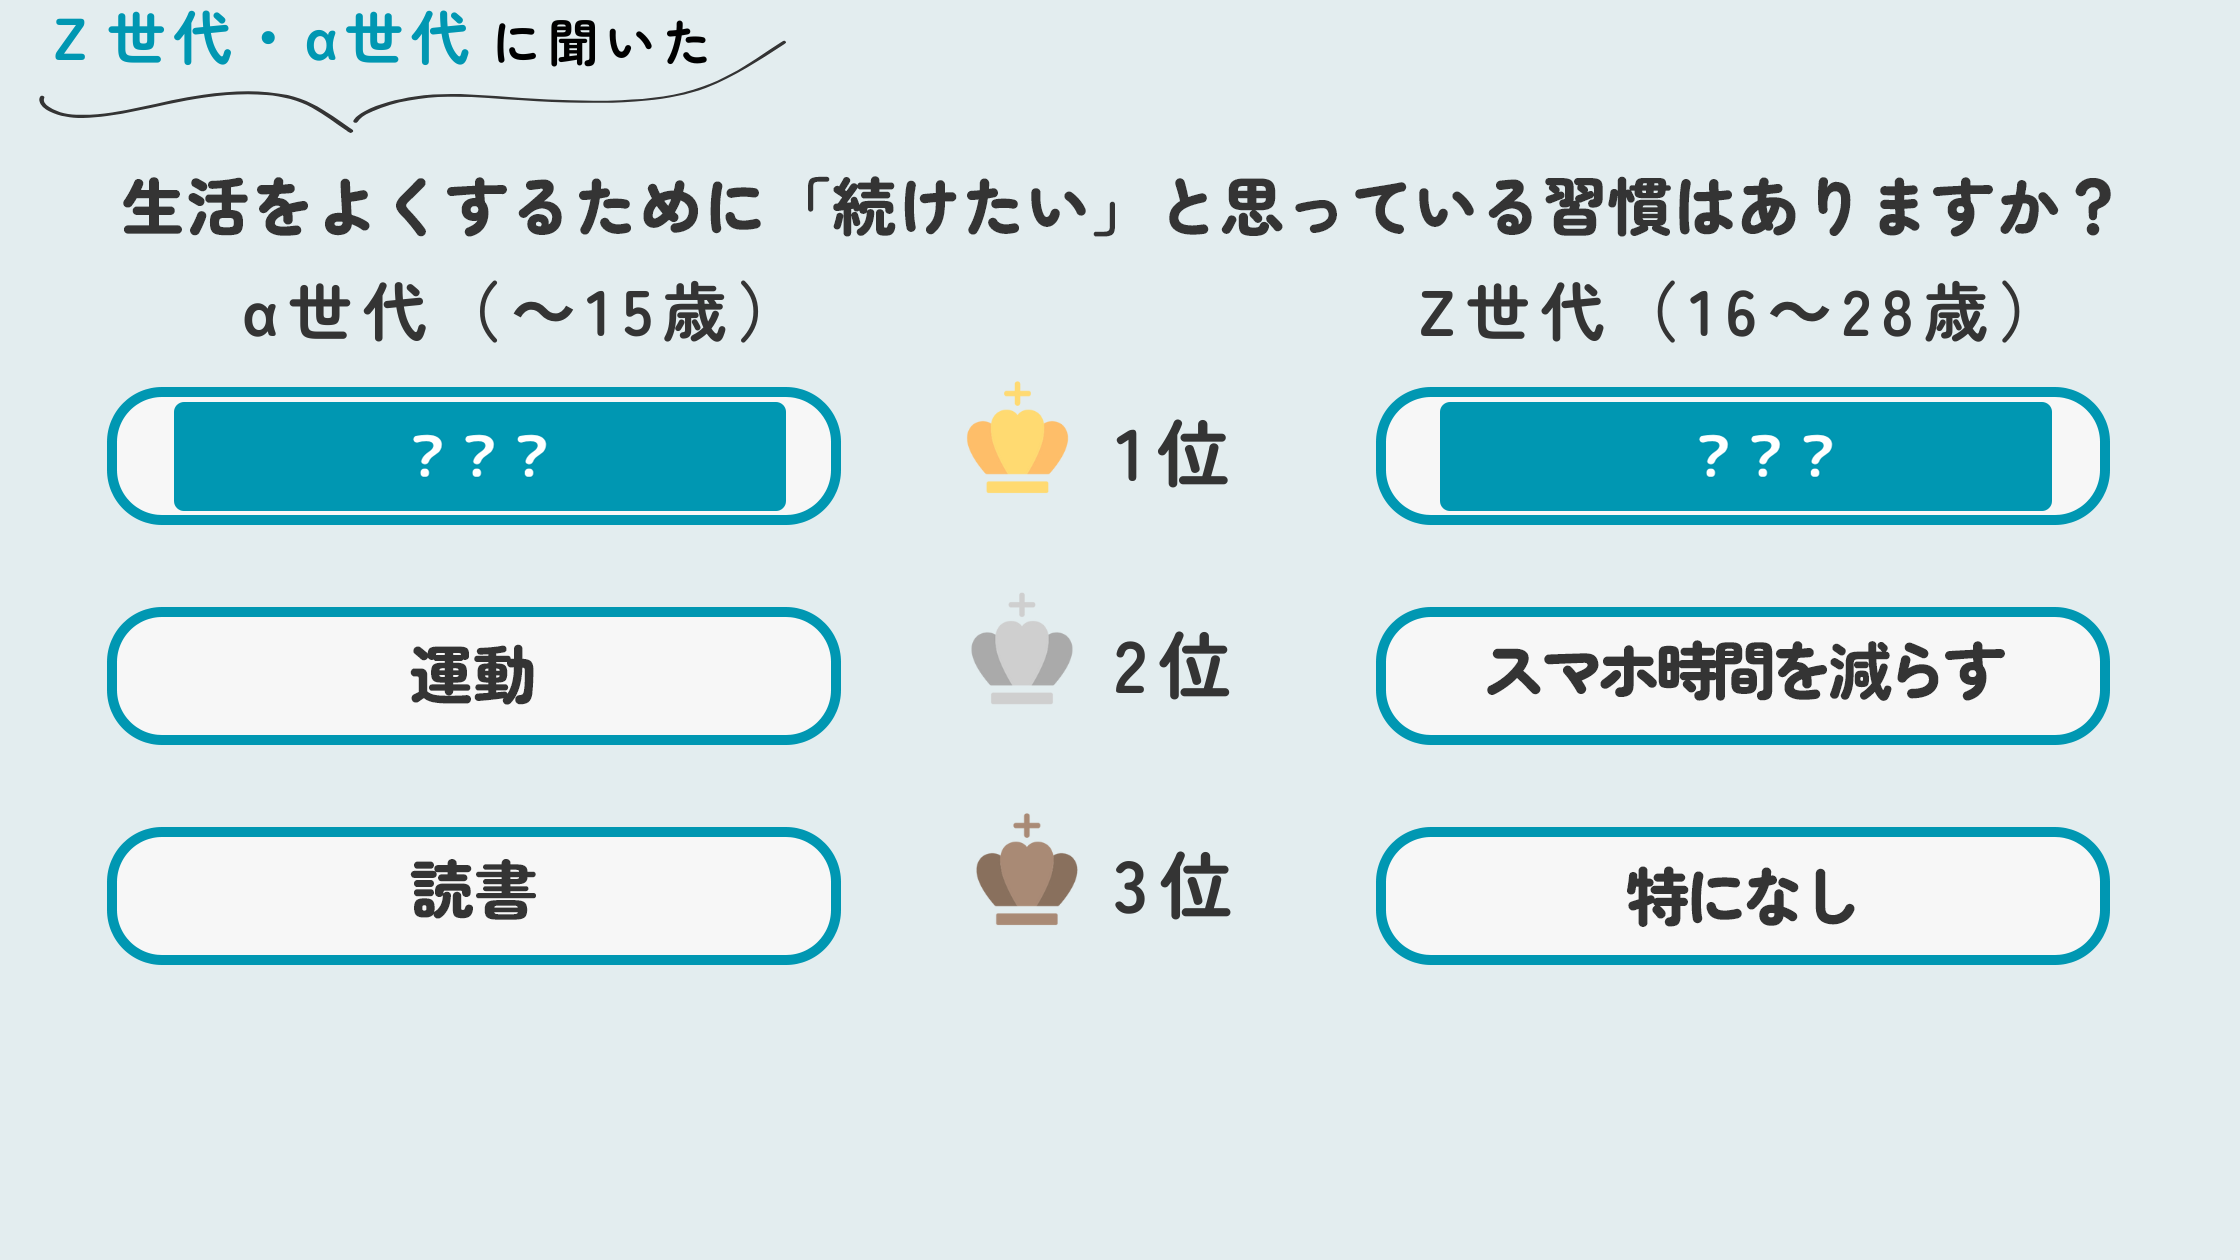Reveal the hidden ??? answer for α世代

(479, 456)
